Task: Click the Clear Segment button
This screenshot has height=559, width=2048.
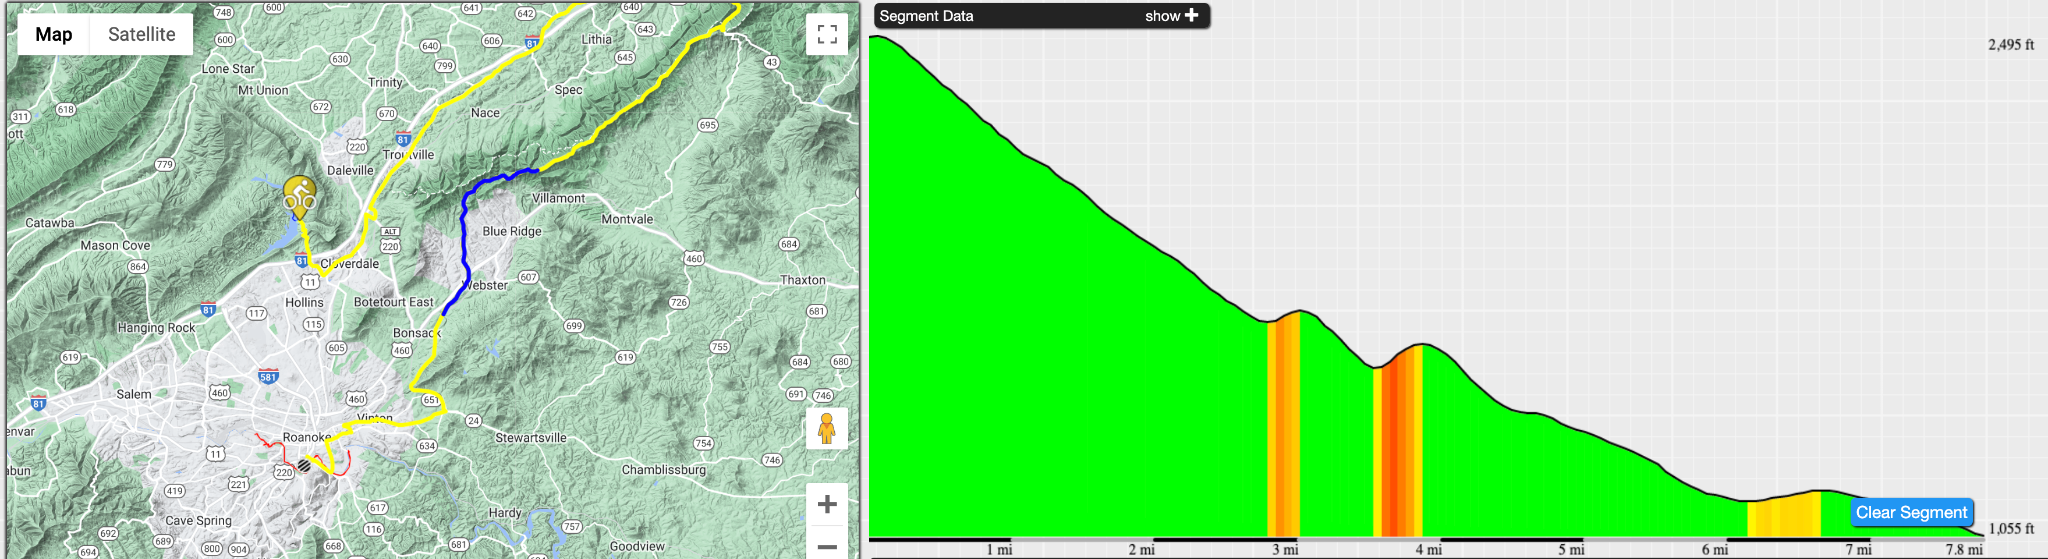Action: coord(1912,512)
